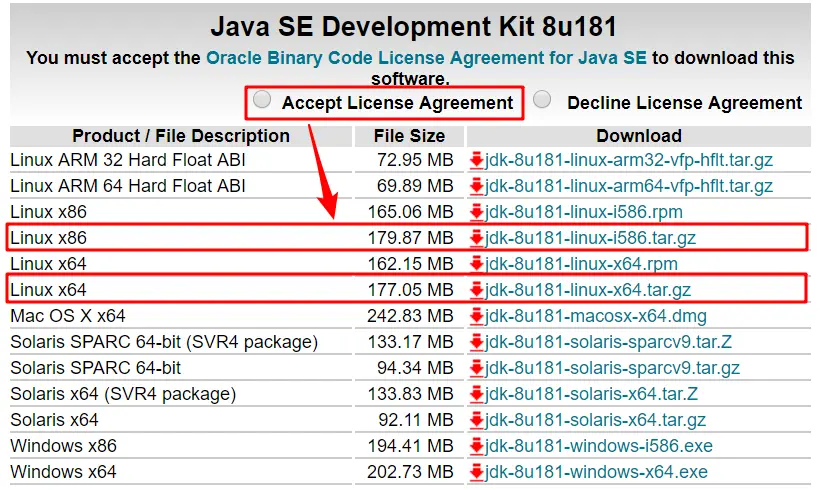Click Solaris x64 (SVR4 package) description

pos(123,394)
